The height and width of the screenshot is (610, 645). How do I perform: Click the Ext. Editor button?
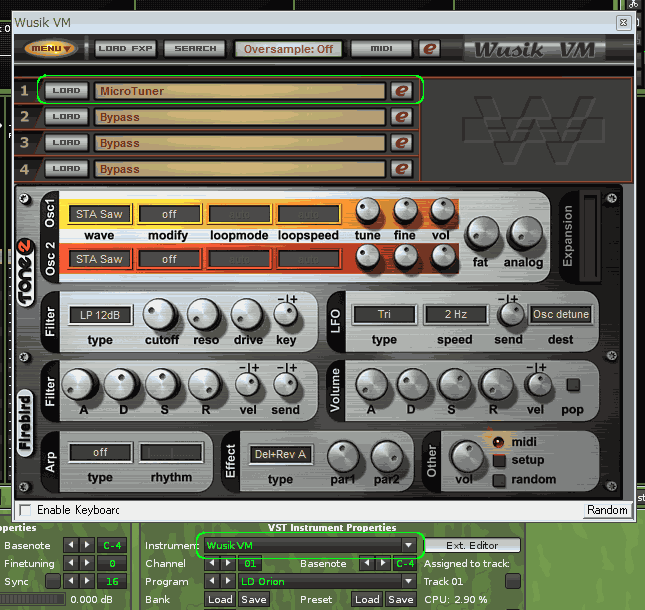(472, 545)
